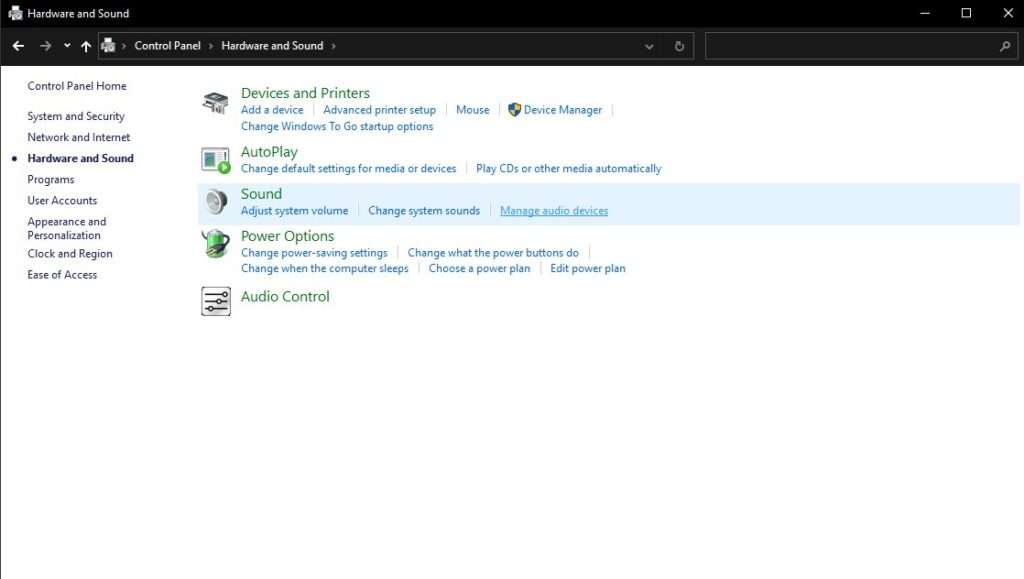
Task: Click the Devices and Printers icon
Action: [216, 103]
